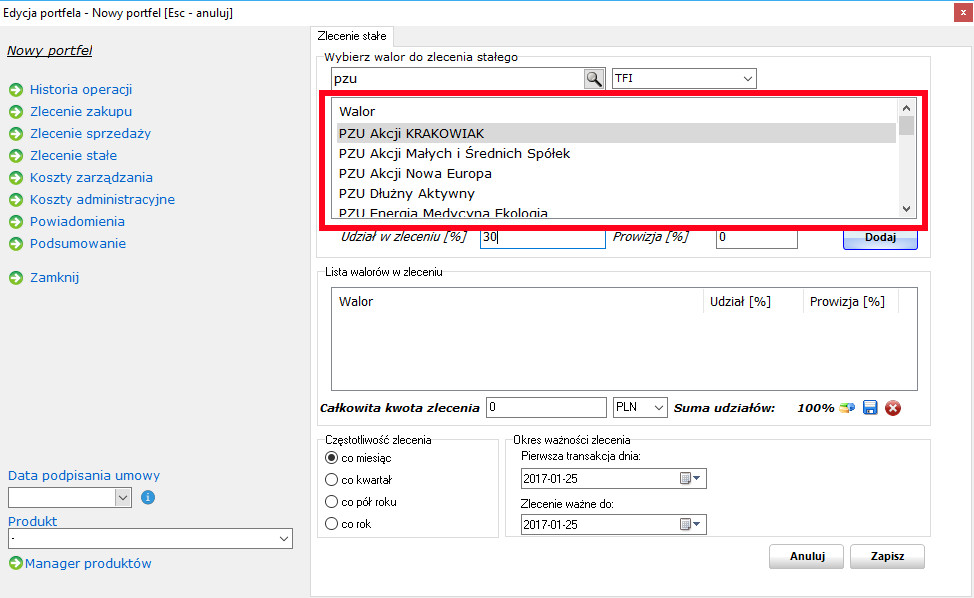This screenshot has width=974, height=598.
Task: Click the magnifier search icon beside pzu
Action: click(594, 79)
